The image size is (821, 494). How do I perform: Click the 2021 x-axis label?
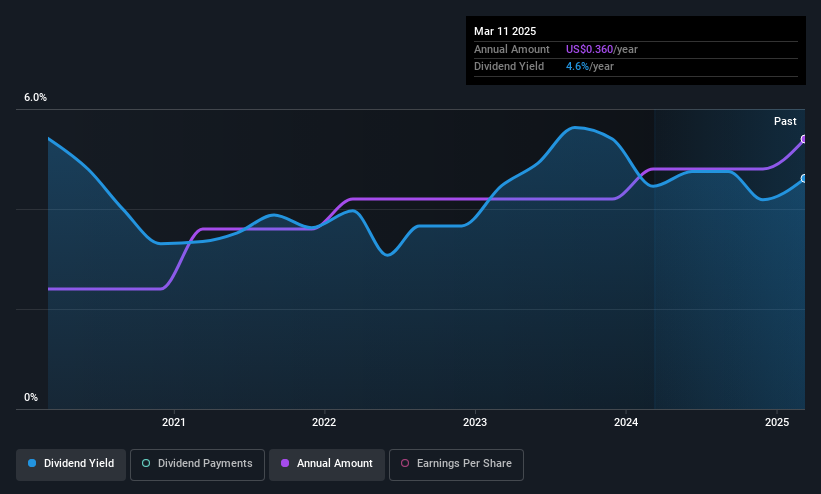pyautogui.click(x=174, y=422)
